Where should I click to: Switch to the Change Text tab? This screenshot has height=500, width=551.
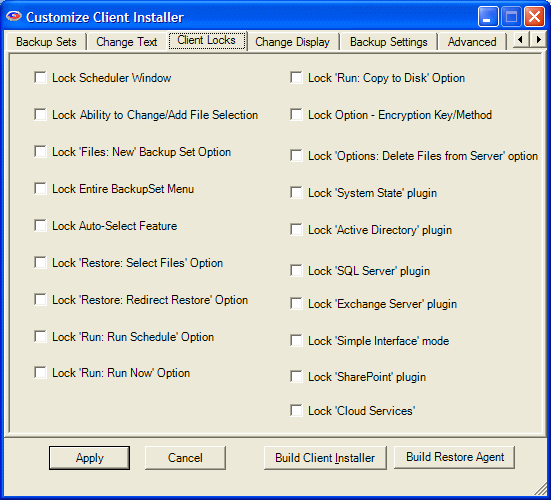tap(127, 42)
